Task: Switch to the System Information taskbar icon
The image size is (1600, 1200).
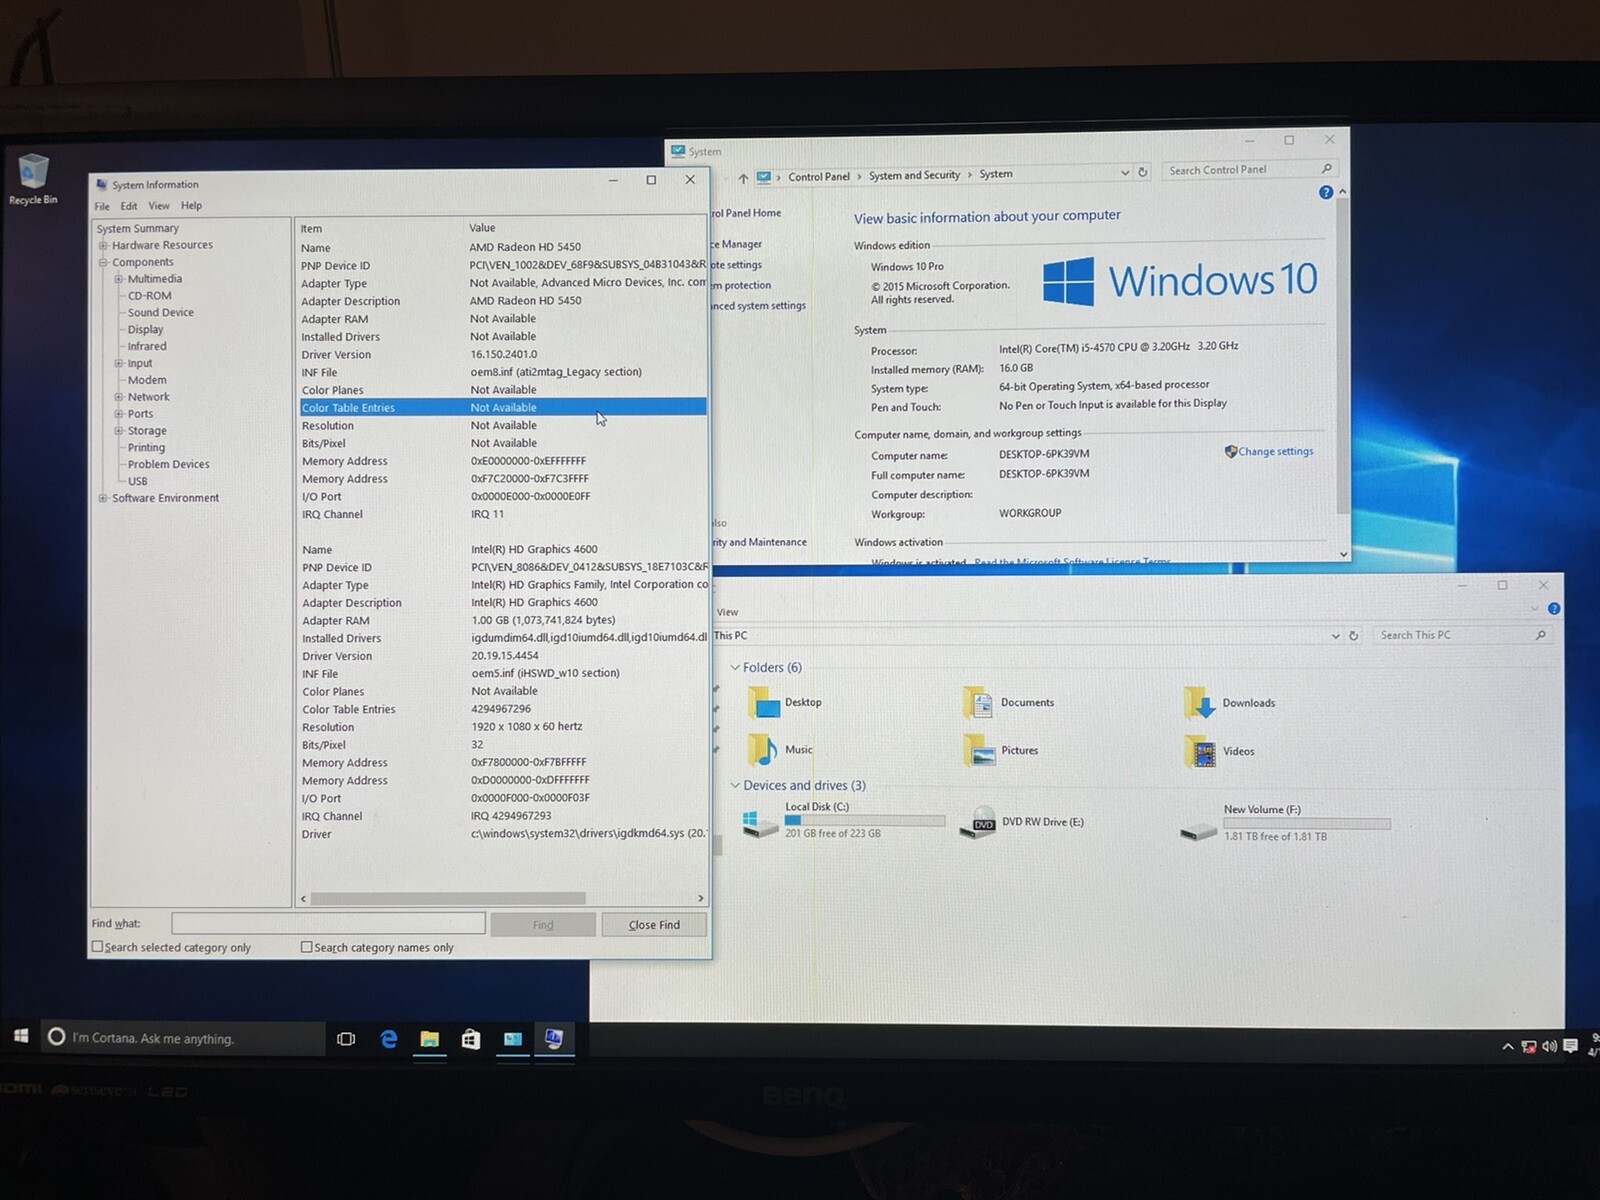Action: pyautogui.click(x=553, y=1040)
